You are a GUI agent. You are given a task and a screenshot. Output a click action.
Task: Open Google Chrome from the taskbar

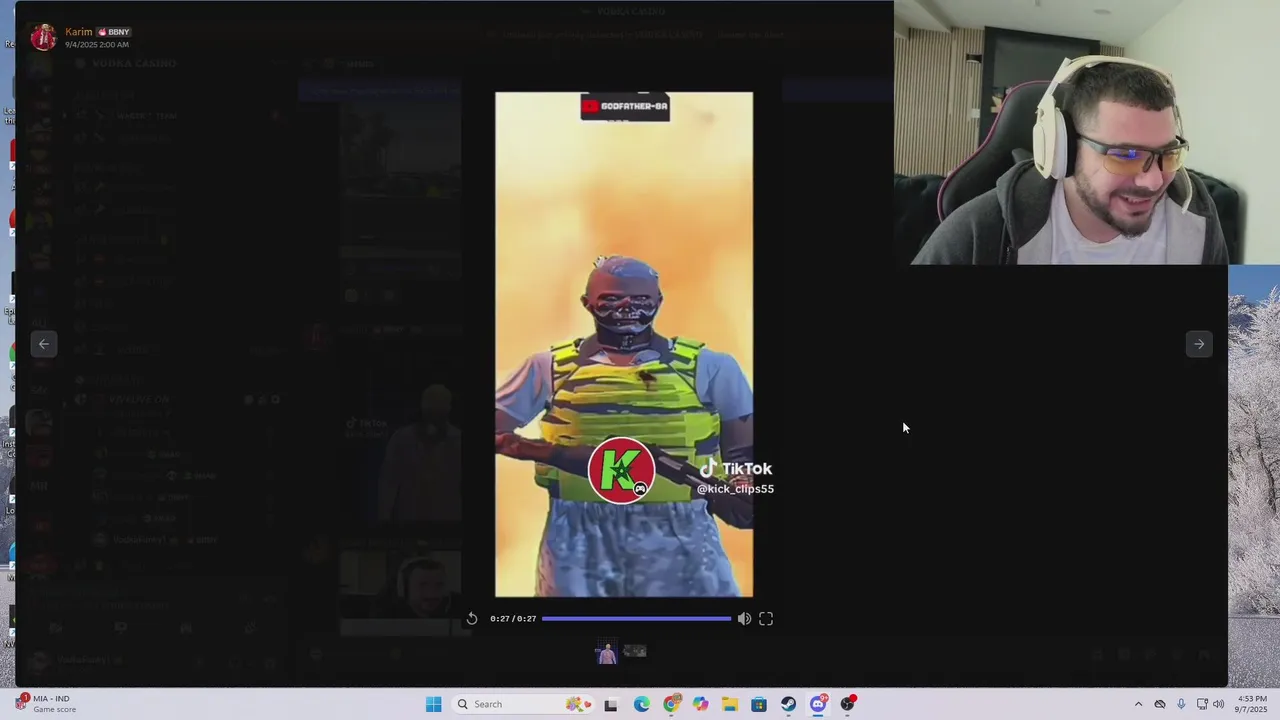pos(671,704)
